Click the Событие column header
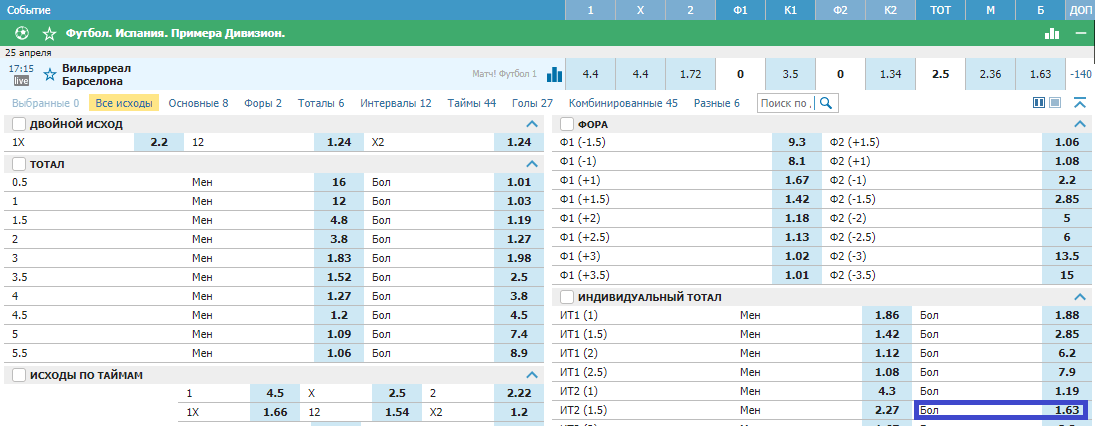The image size is (1095, 426). (27, 10)
